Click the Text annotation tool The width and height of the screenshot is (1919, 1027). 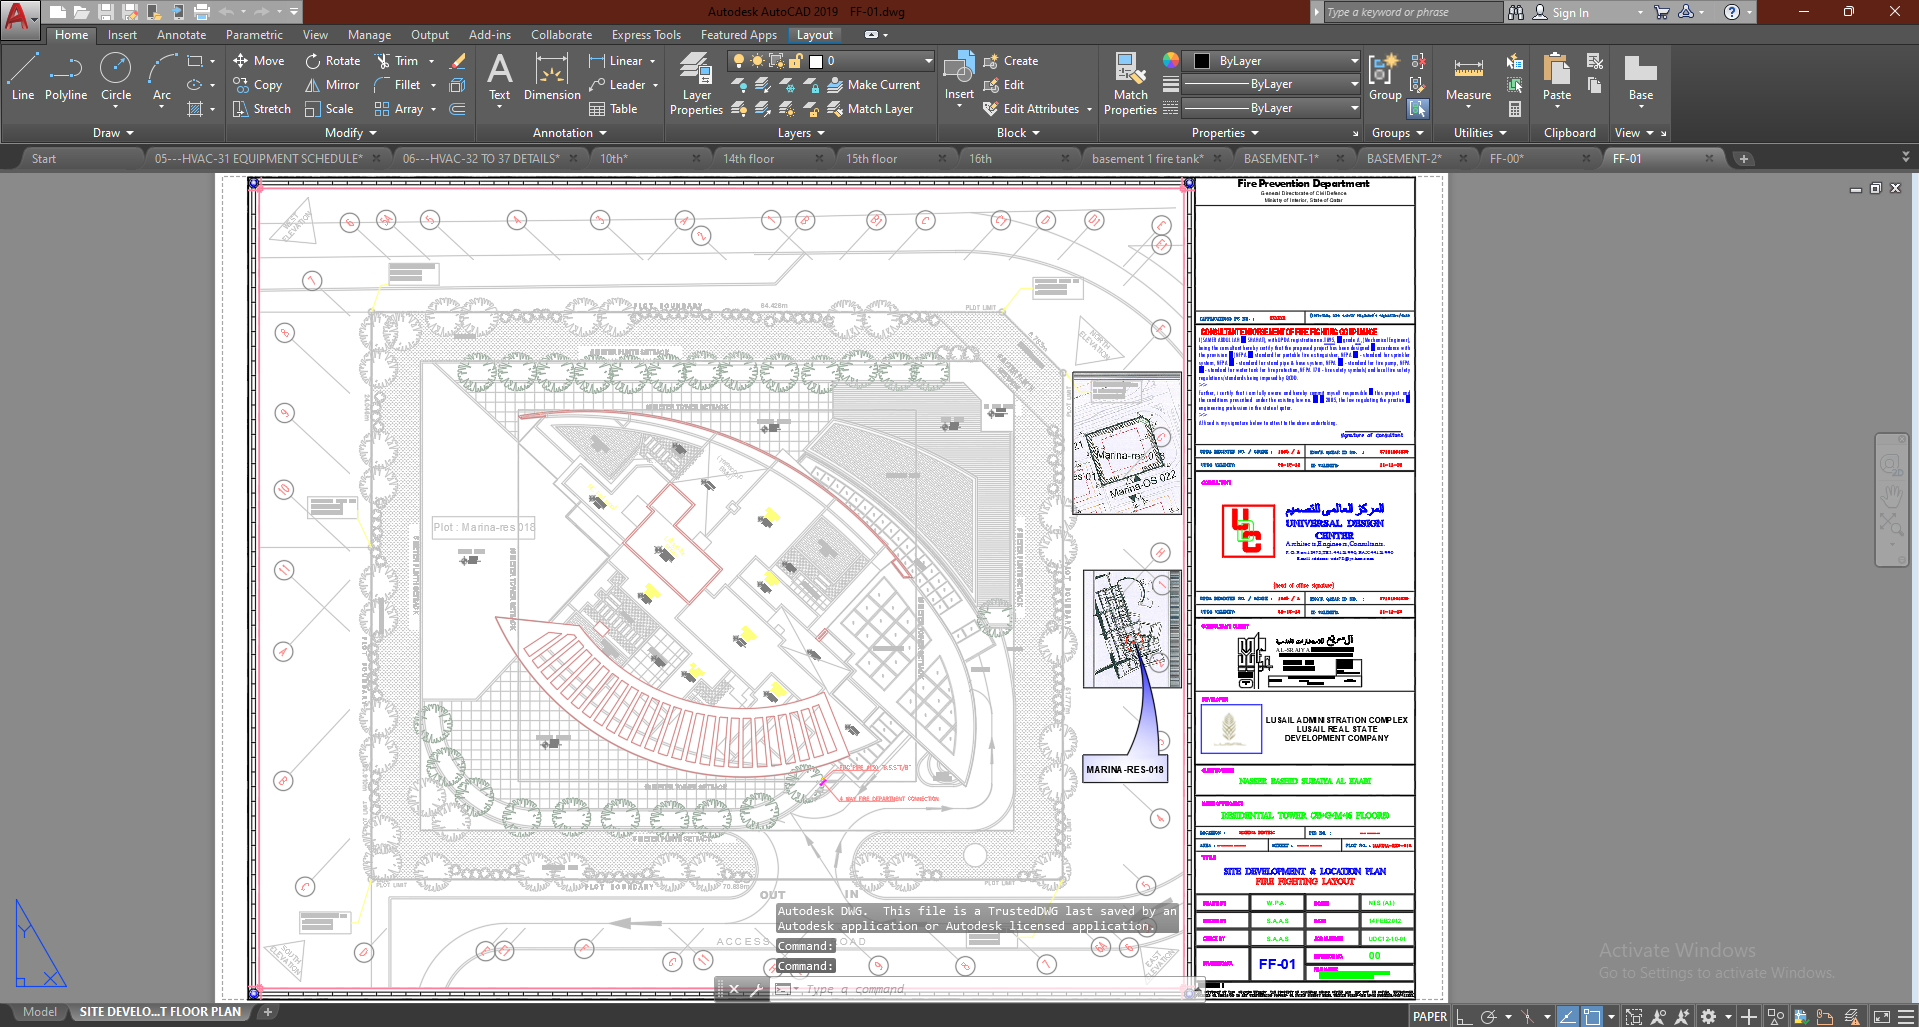[499, 78]
